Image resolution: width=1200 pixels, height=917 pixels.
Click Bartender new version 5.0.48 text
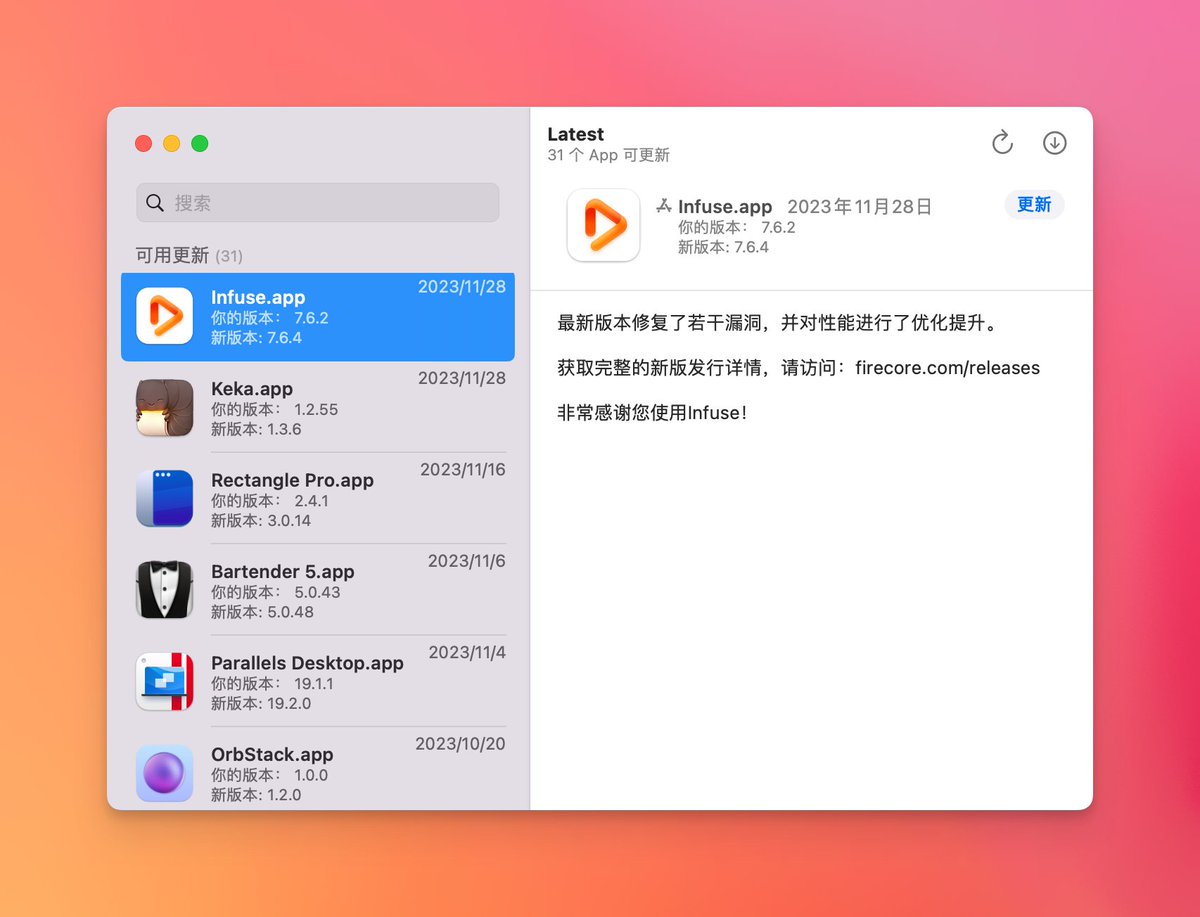pyautogui.click(x=262, y=612)
